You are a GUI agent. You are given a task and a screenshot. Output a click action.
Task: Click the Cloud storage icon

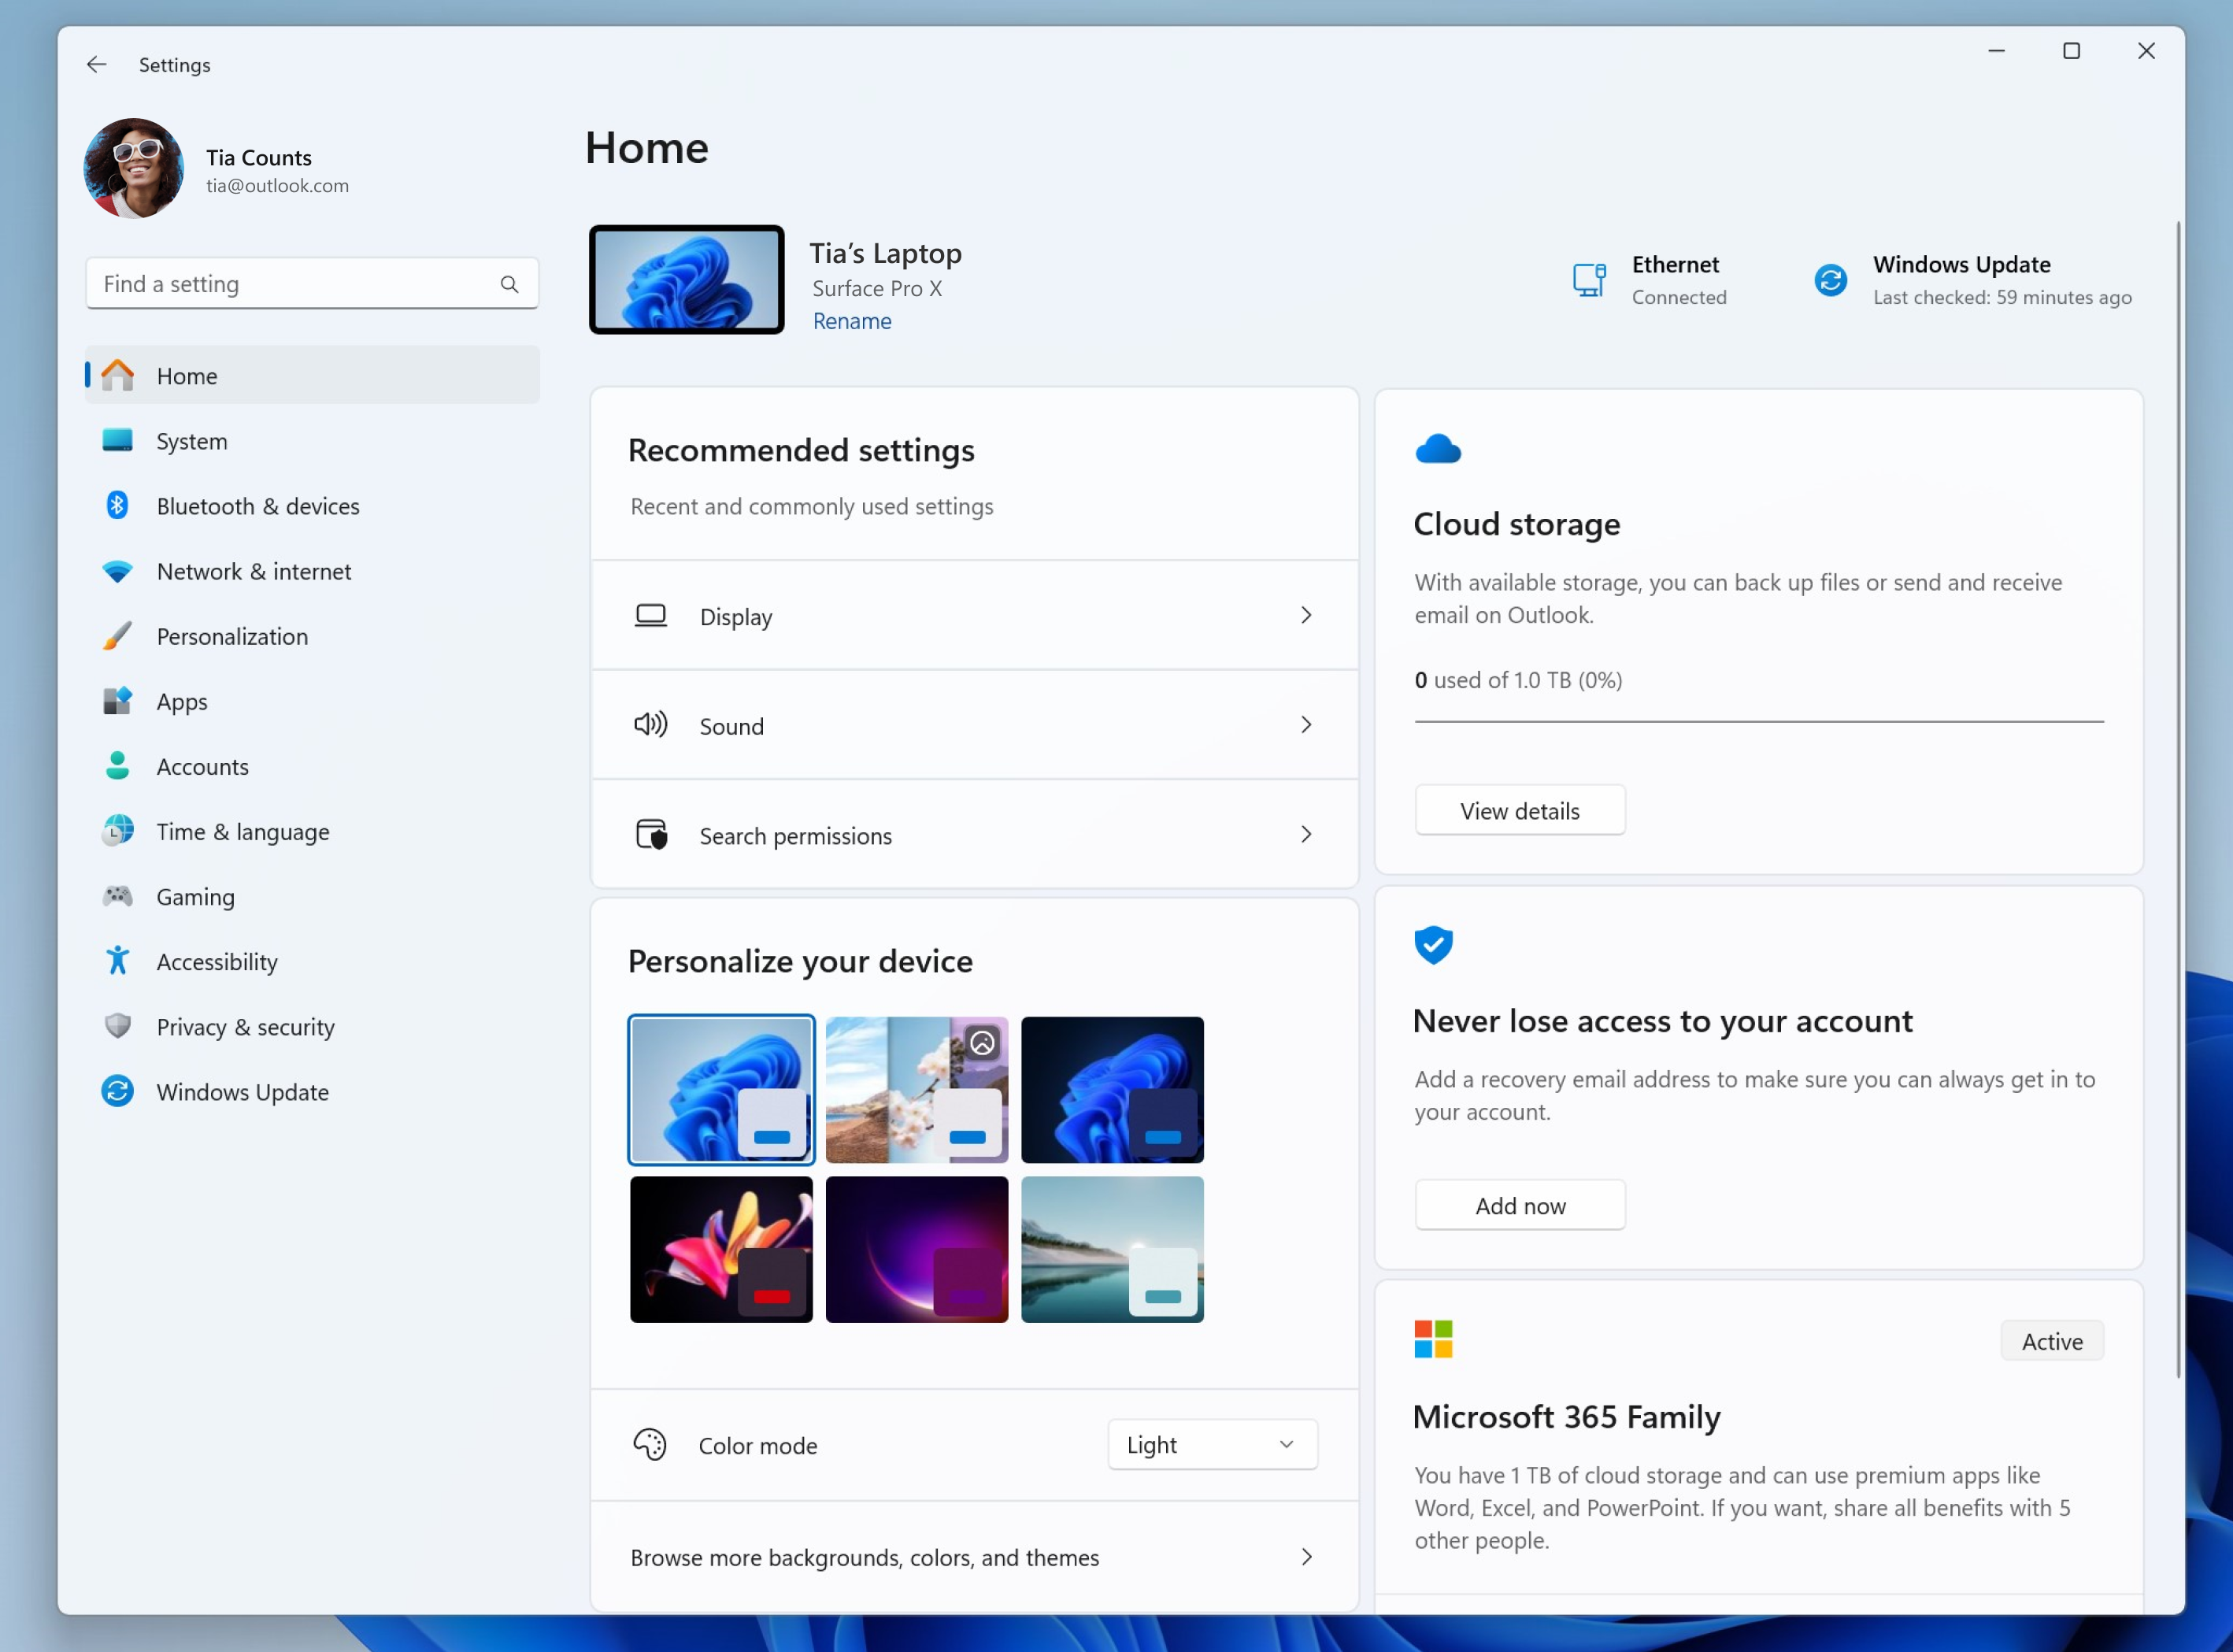pyautogui.click(x=1437, y=448)
